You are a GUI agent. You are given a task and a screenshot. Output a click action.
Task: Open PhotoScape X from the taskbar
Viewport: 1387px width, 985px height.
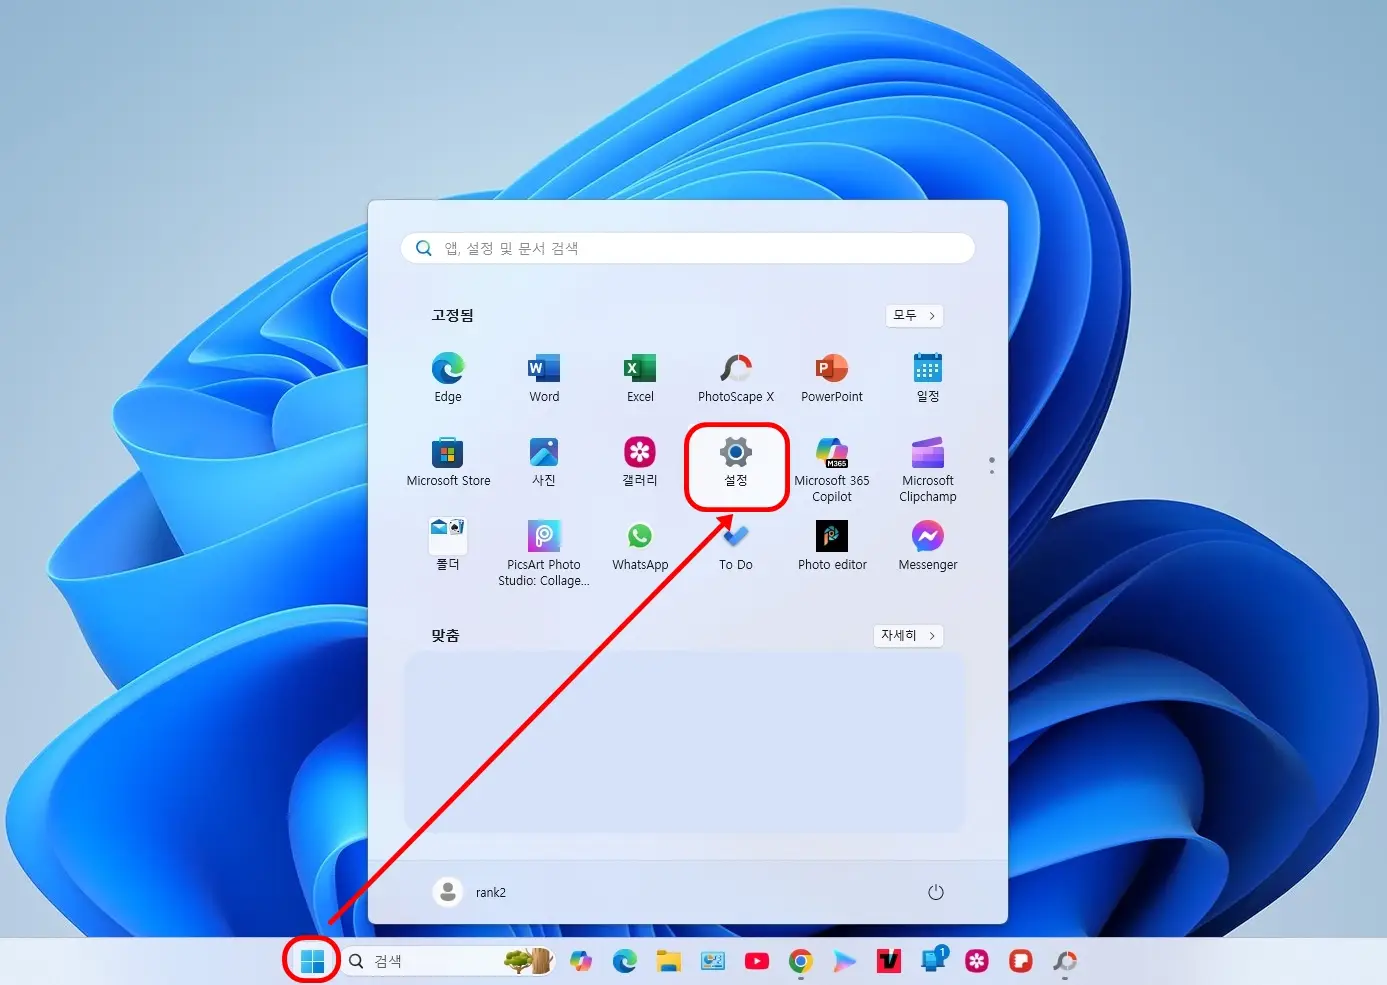click(1065, 961)
